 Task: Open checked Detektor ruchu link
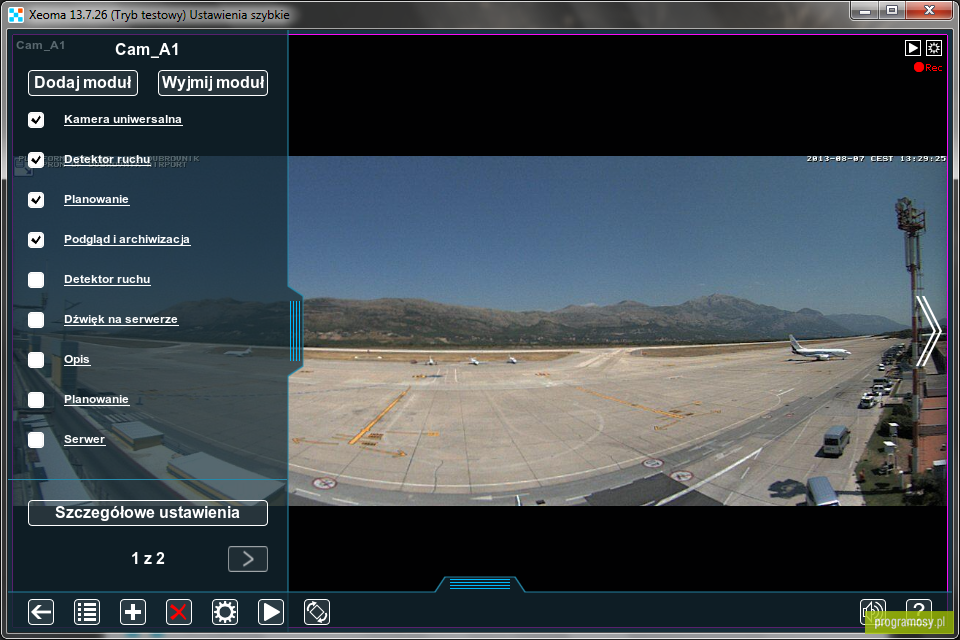pyautogui.click(x=107, y=159)
